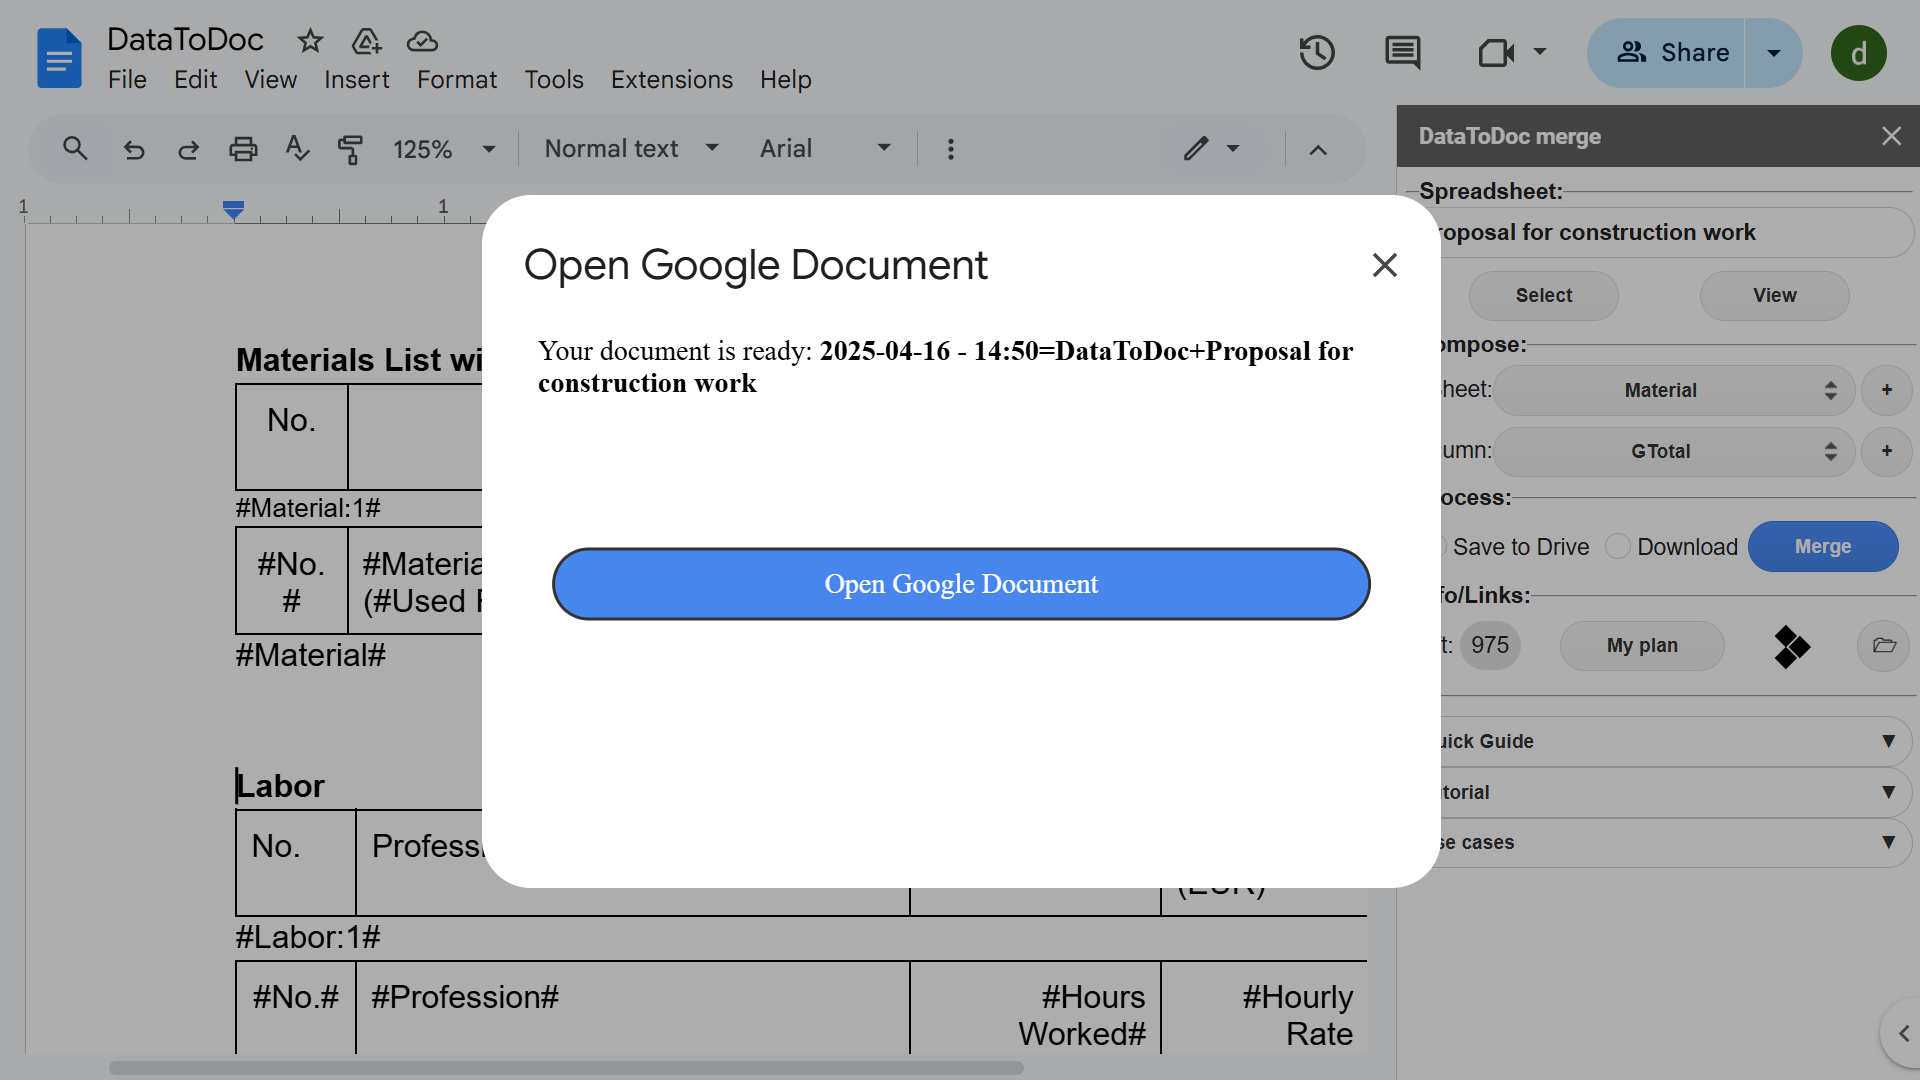Undo the last action

point(134,149)
